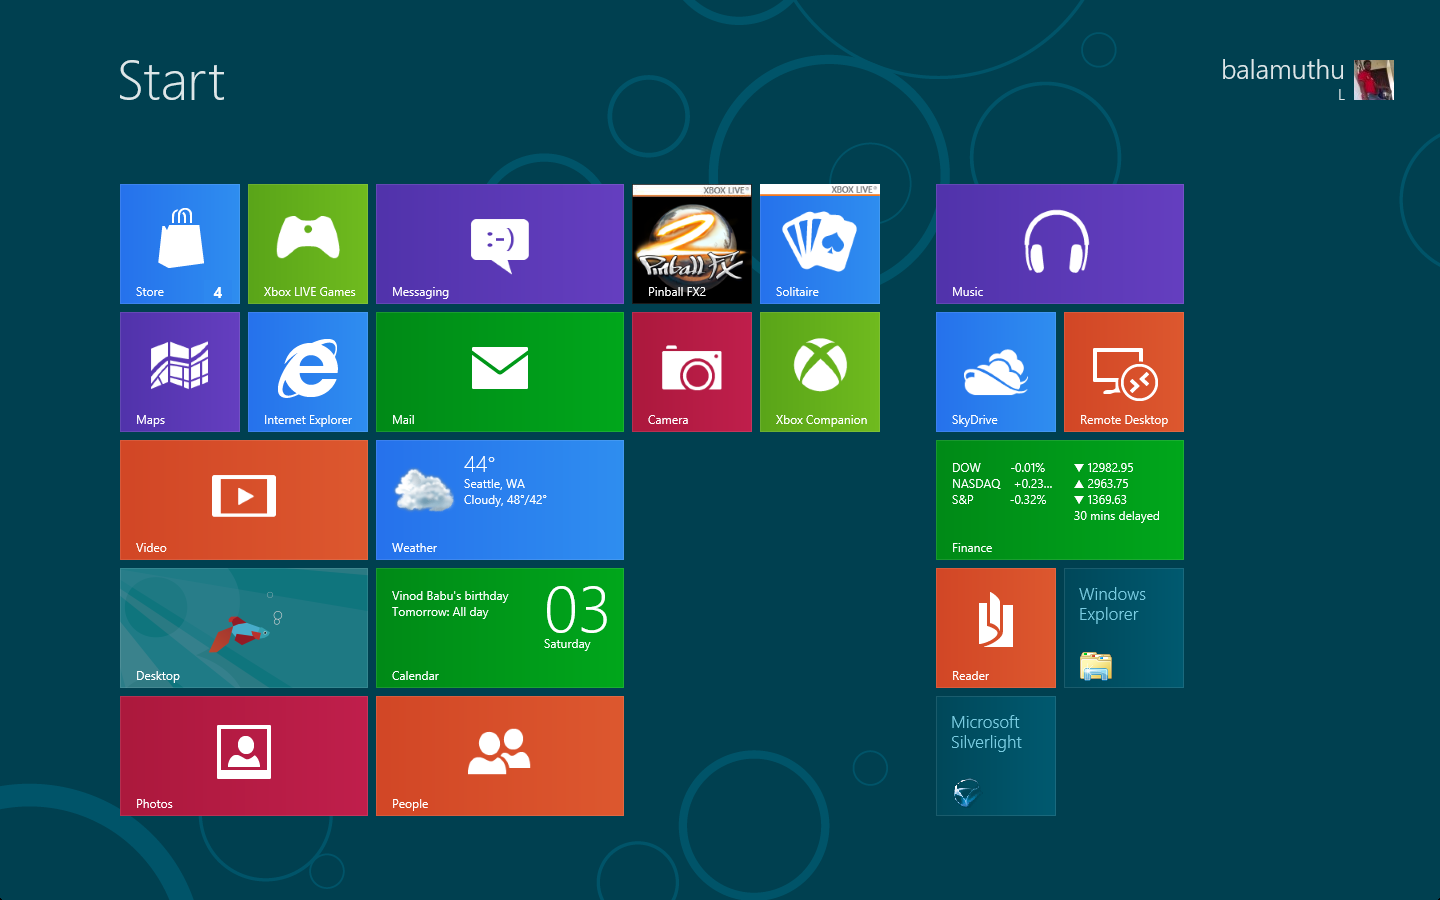Open the Maps tile
Image resolution: width=1440 pixels, height=900 pixels.
(180, 372)
